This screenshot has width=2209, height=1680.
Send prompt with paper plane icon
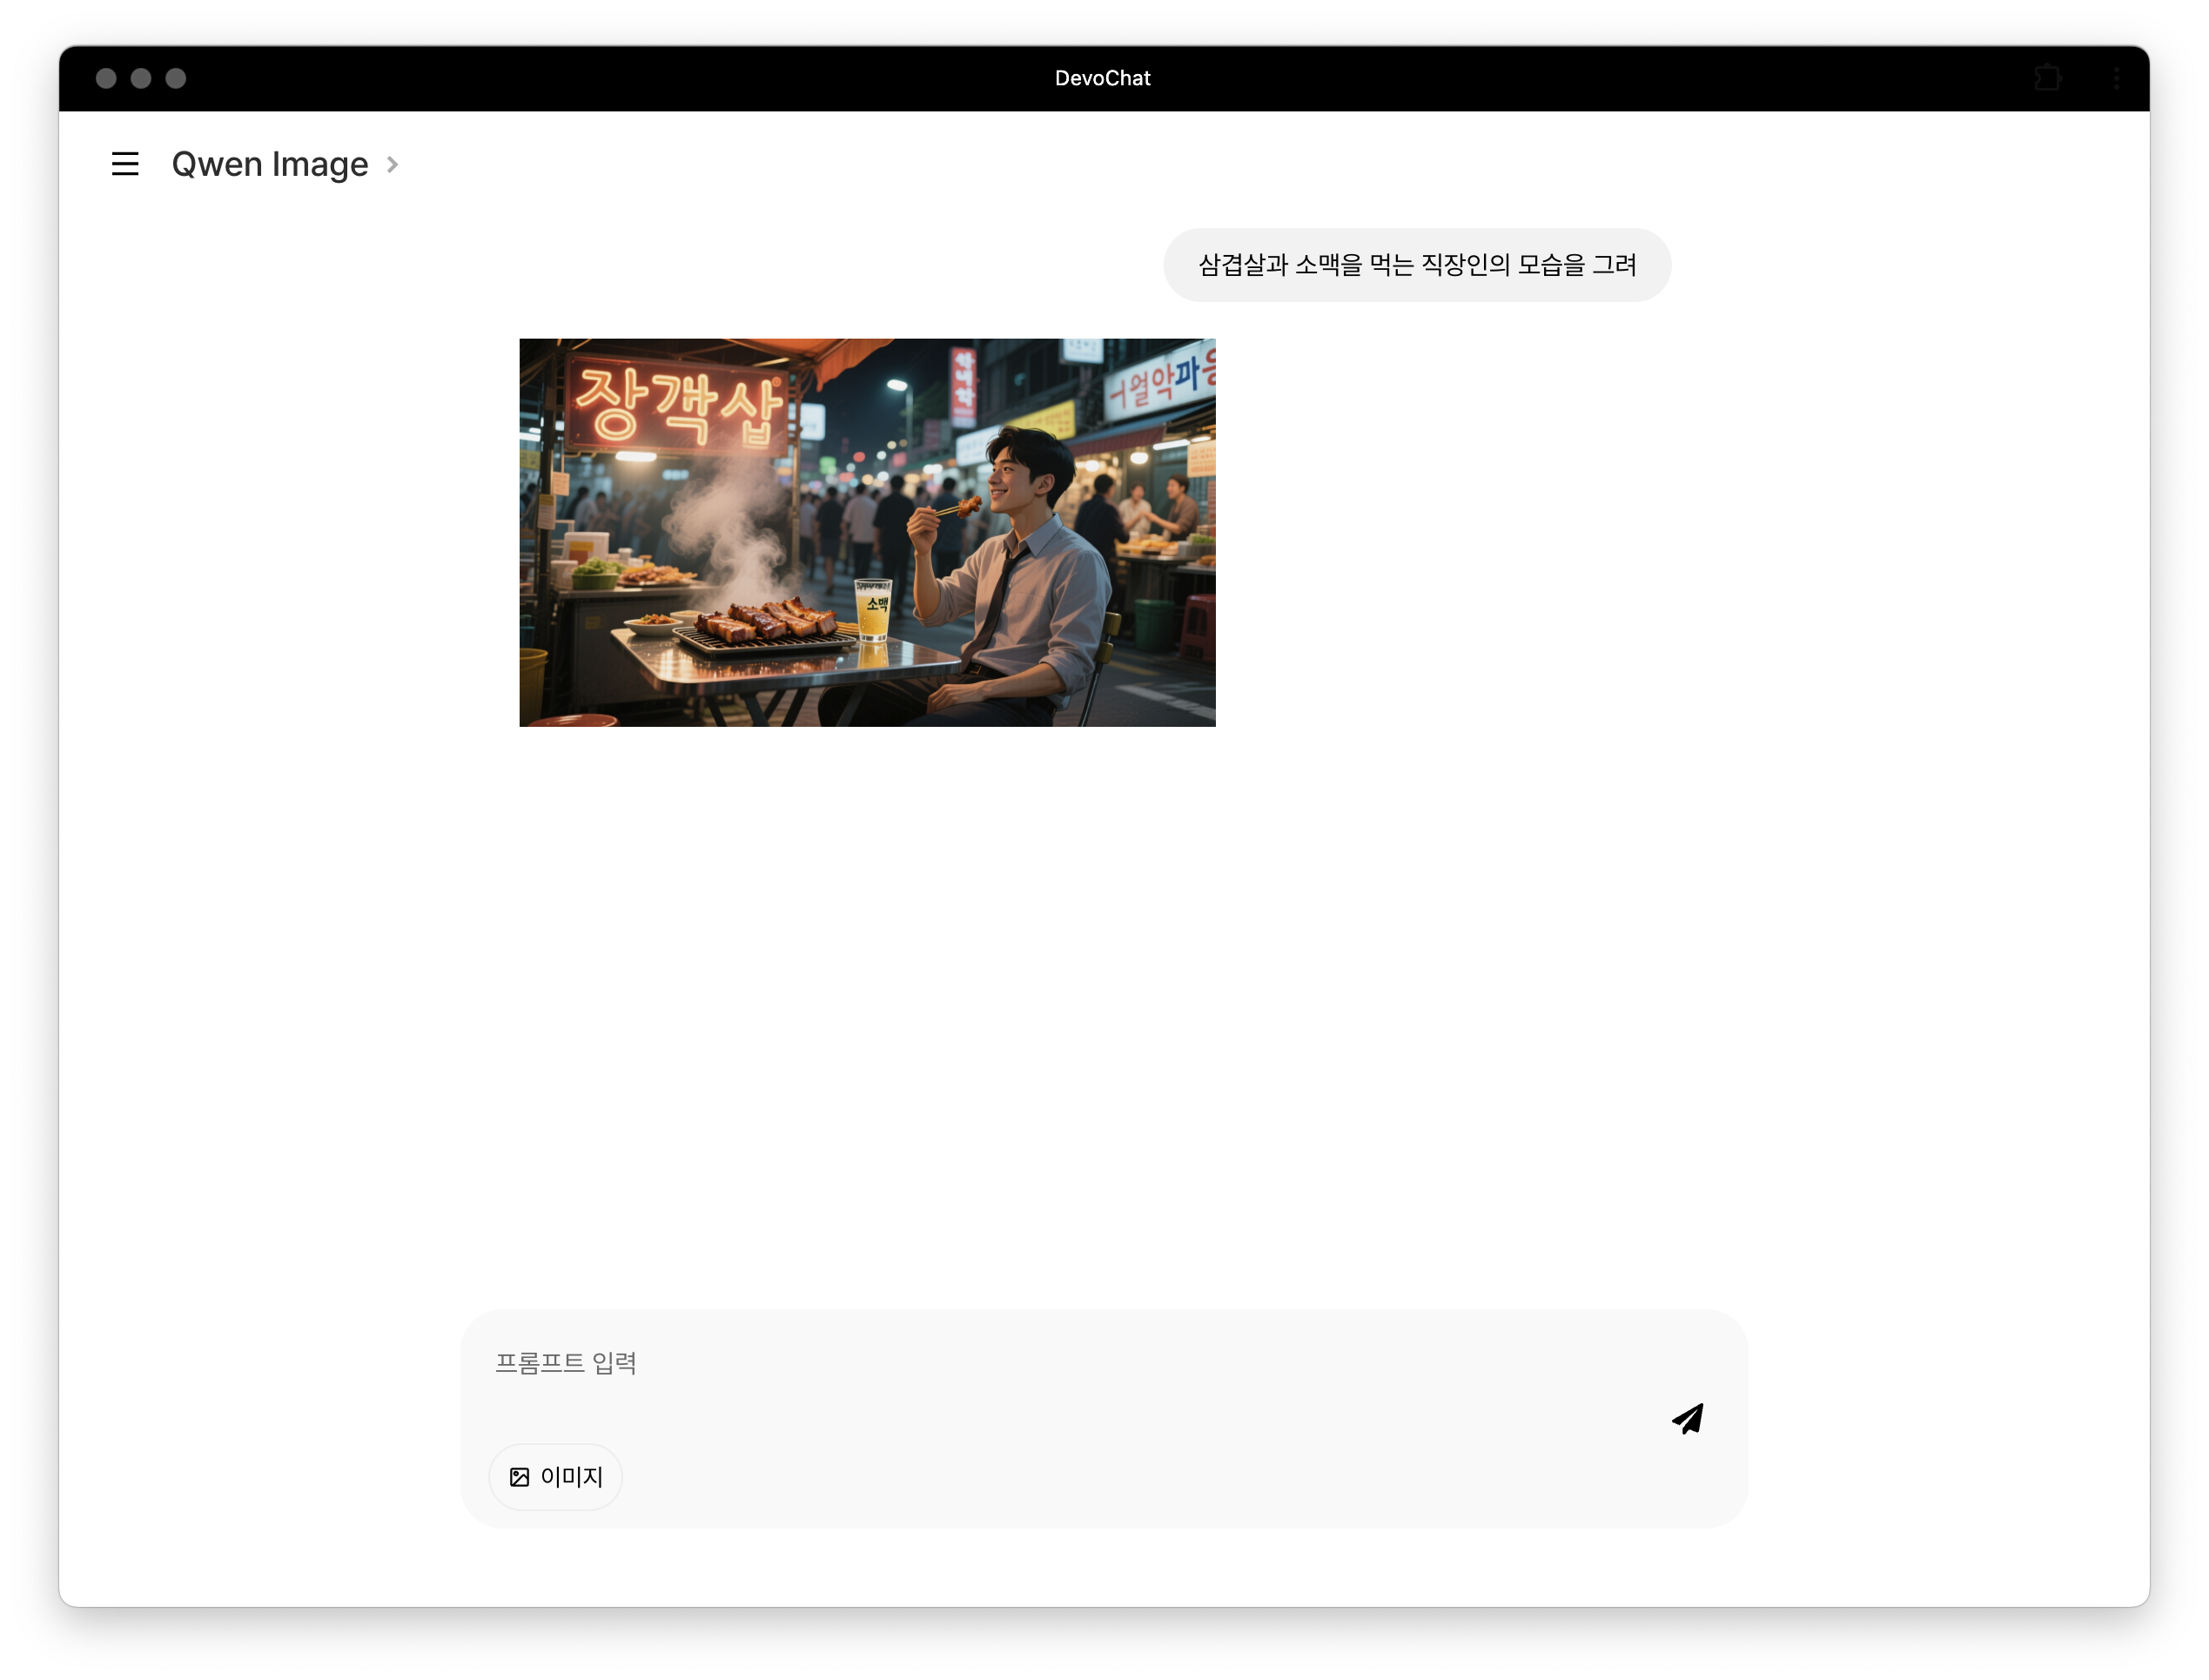click(x=1687, y=1418)
